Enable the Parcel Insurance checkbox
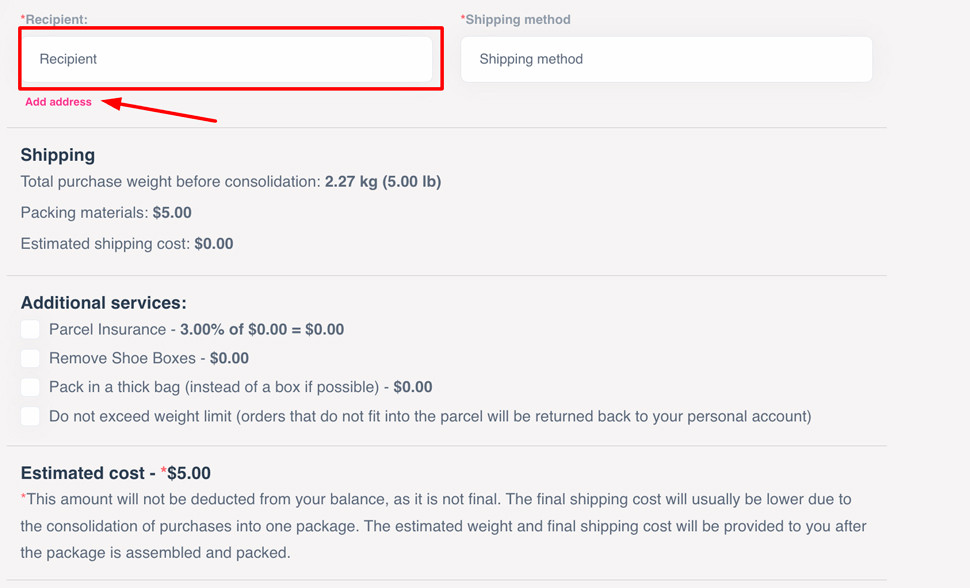 click(30, 329)
